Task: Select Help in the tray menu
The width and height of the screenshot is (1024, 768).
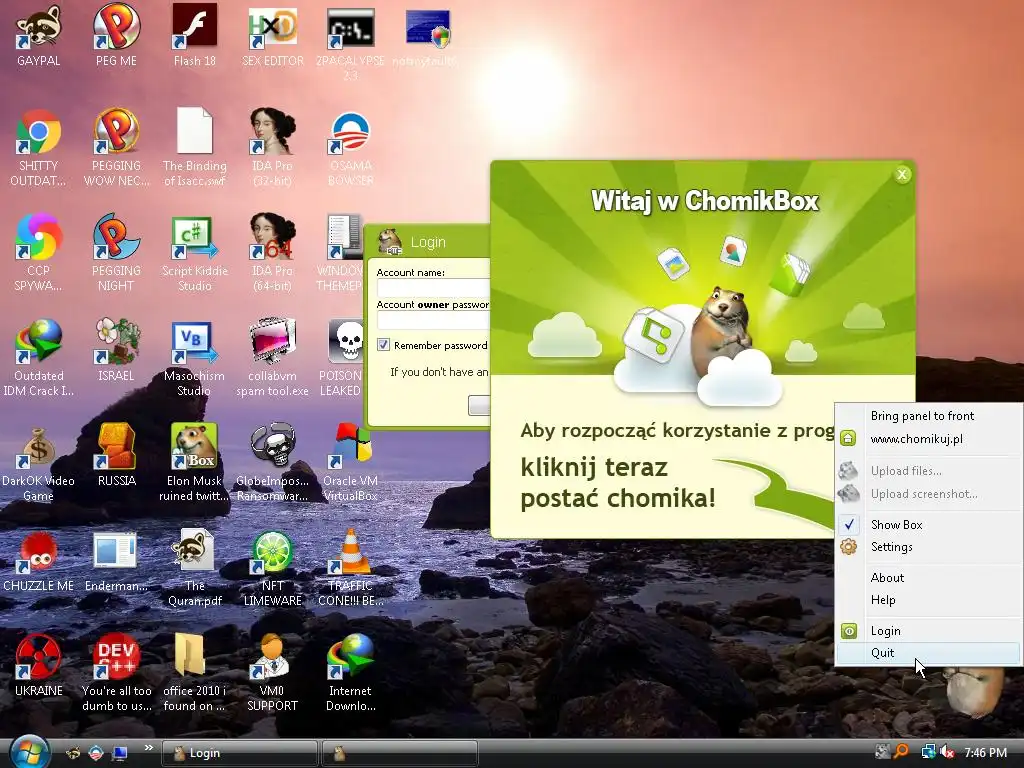Action: [x=928, y=600]
